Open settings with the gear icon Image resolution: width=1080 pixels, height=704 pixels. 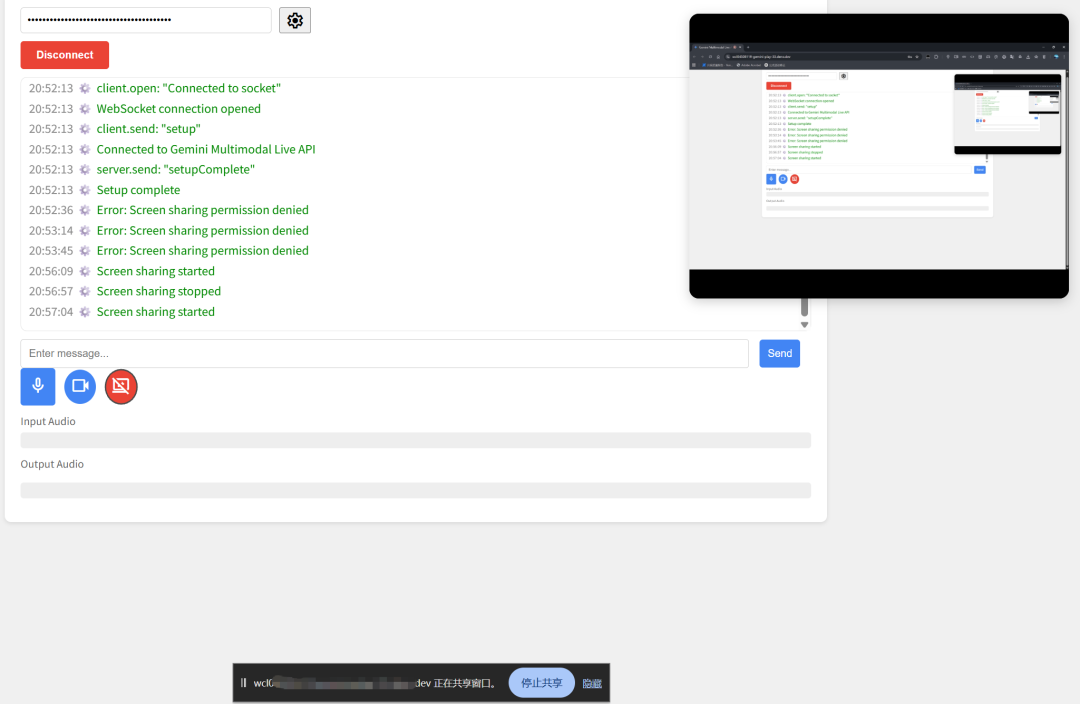point(295,20)
